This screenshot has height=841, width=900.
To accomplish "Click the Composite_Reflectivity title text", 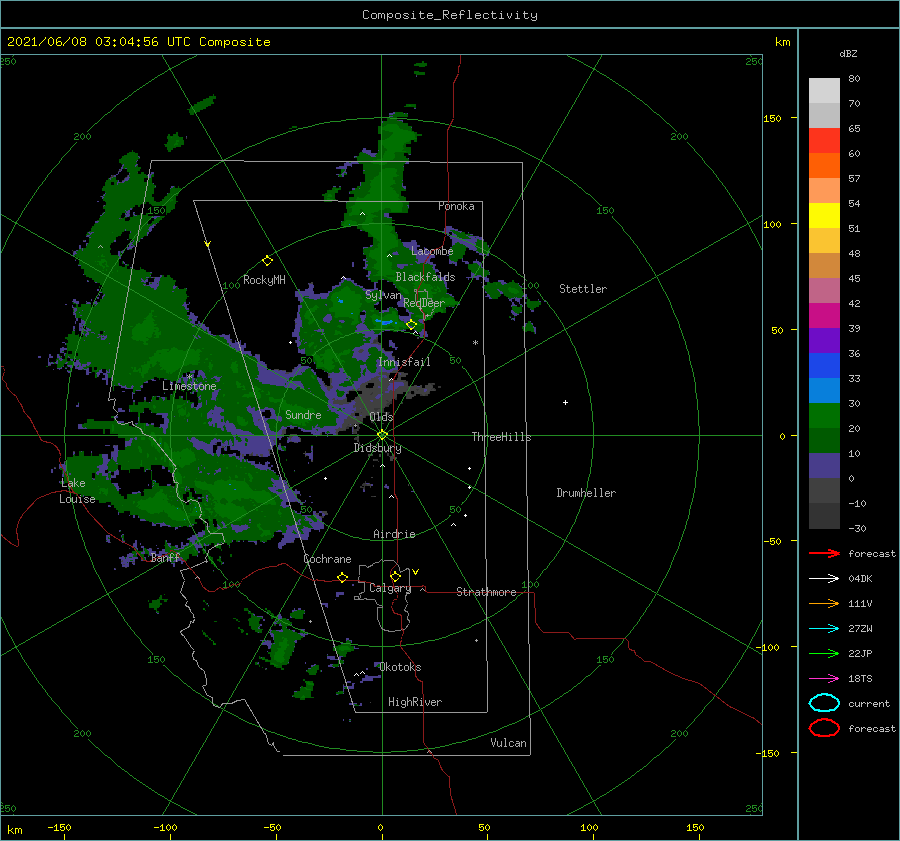I will coord(449,15).
